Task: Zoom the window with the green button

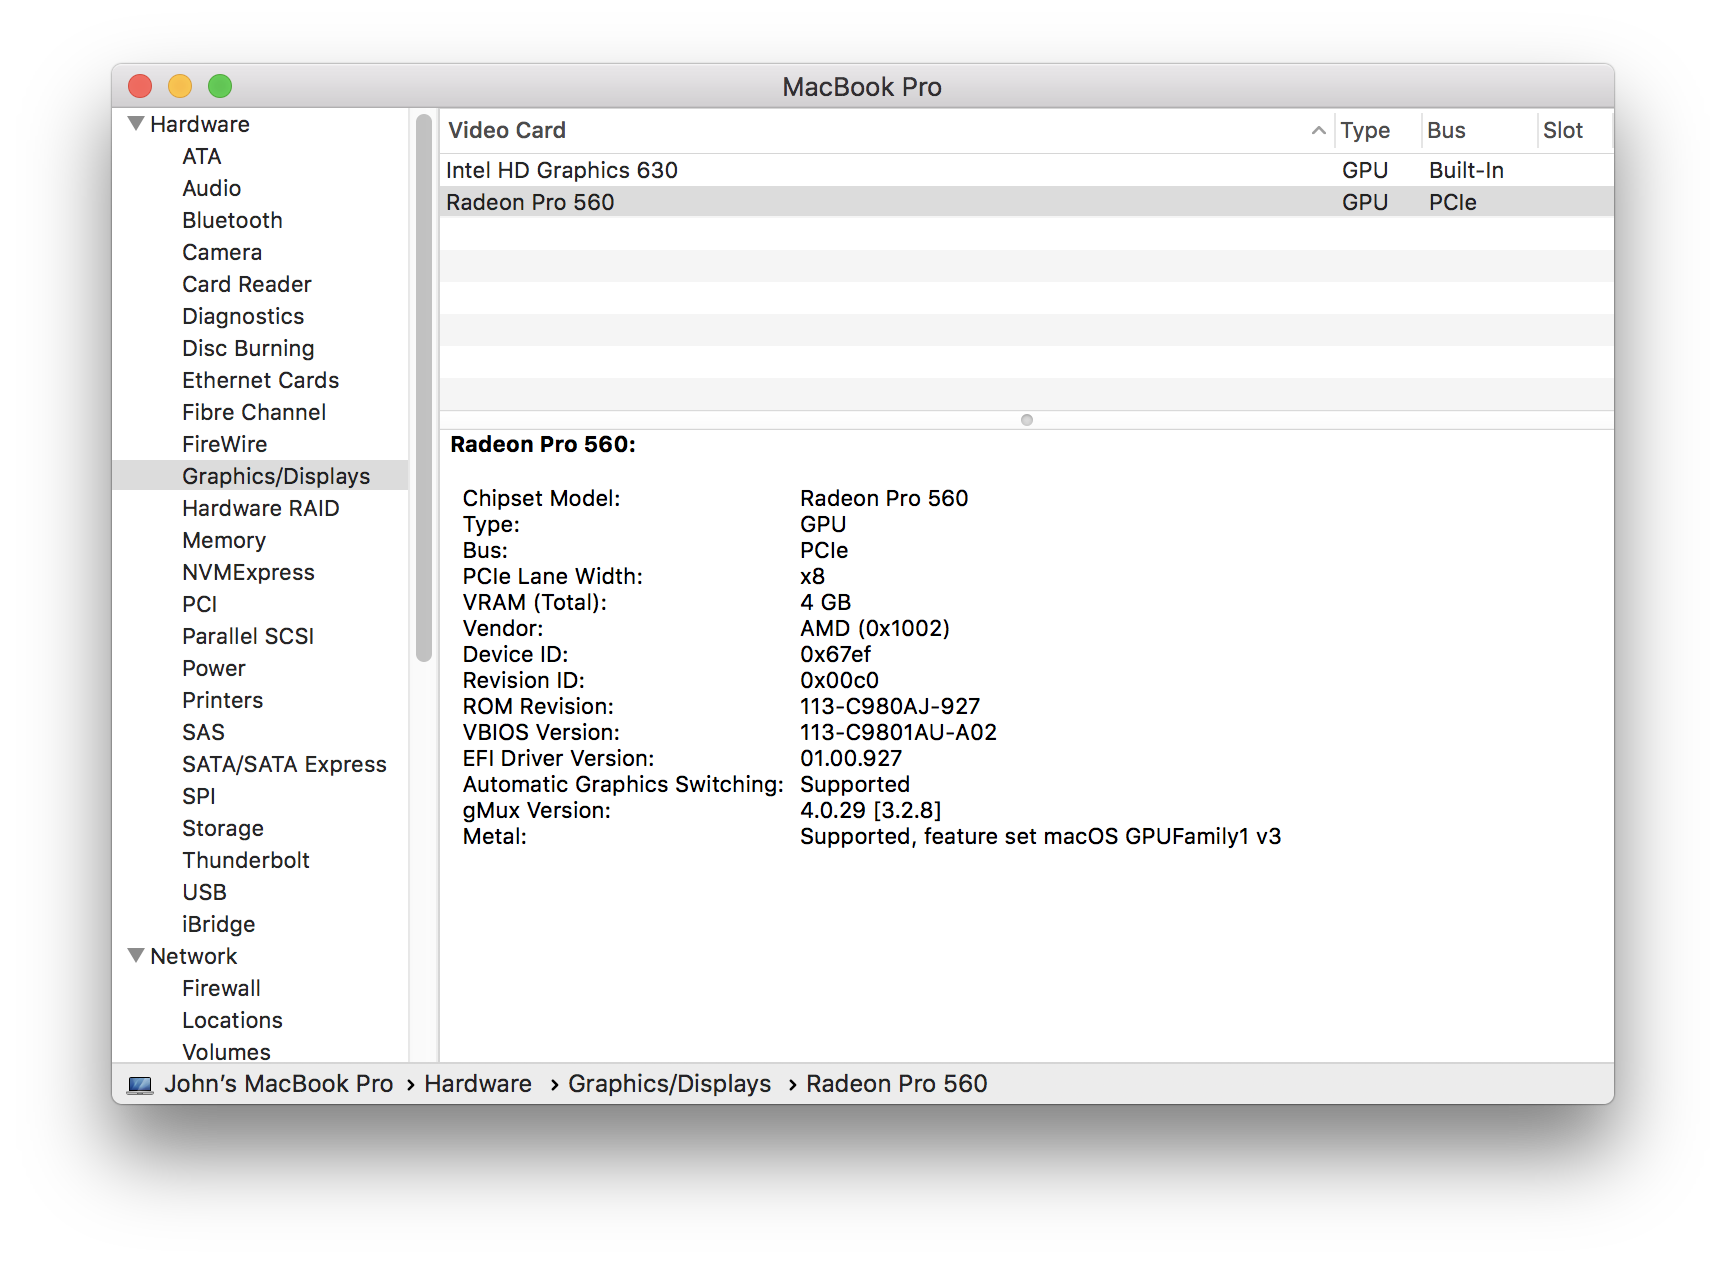Action: pyautogui.click(x=220, y=87)
